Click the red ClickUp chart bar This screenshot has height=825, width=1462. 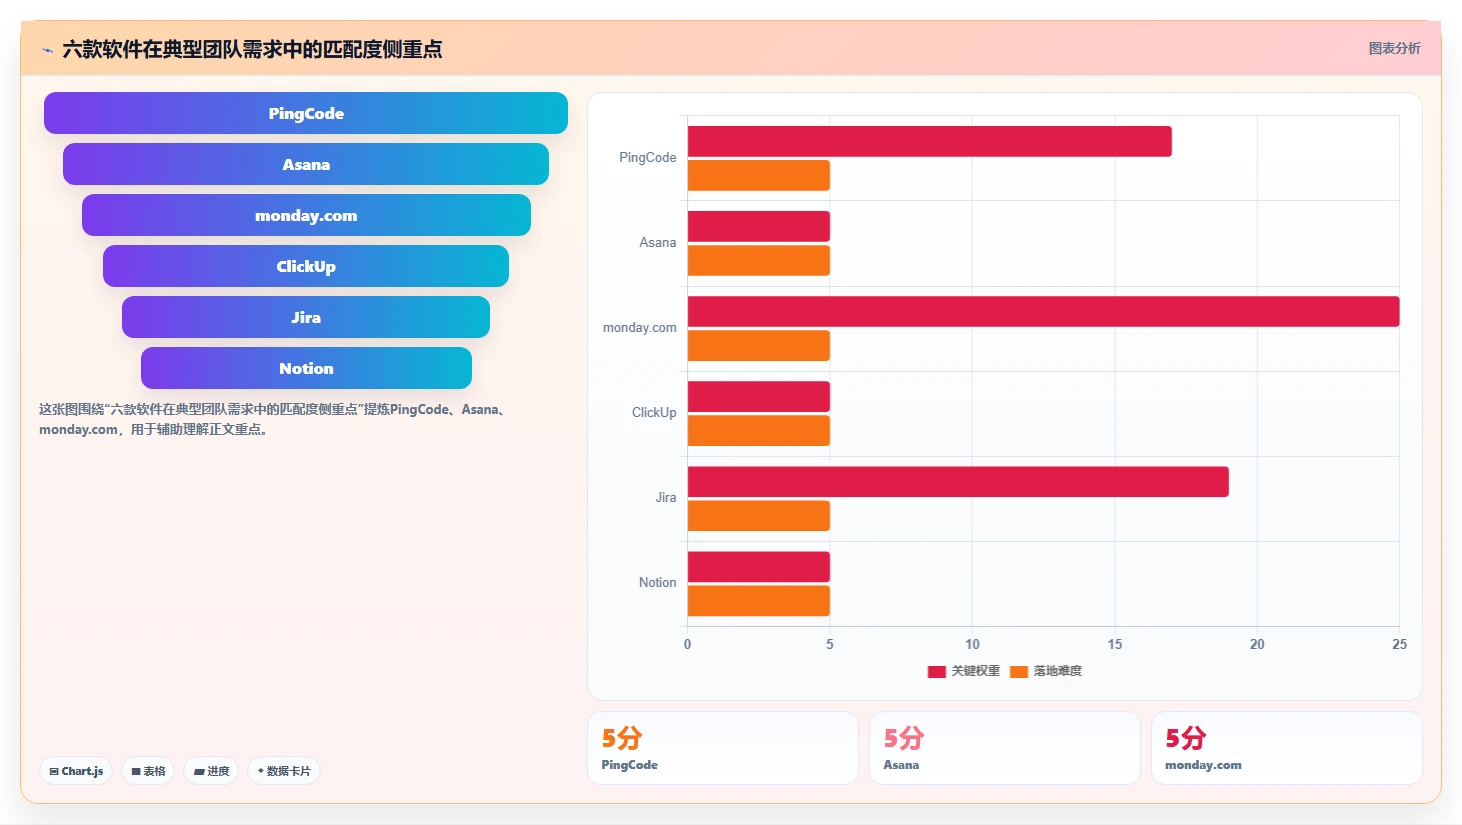coord(759,396)
